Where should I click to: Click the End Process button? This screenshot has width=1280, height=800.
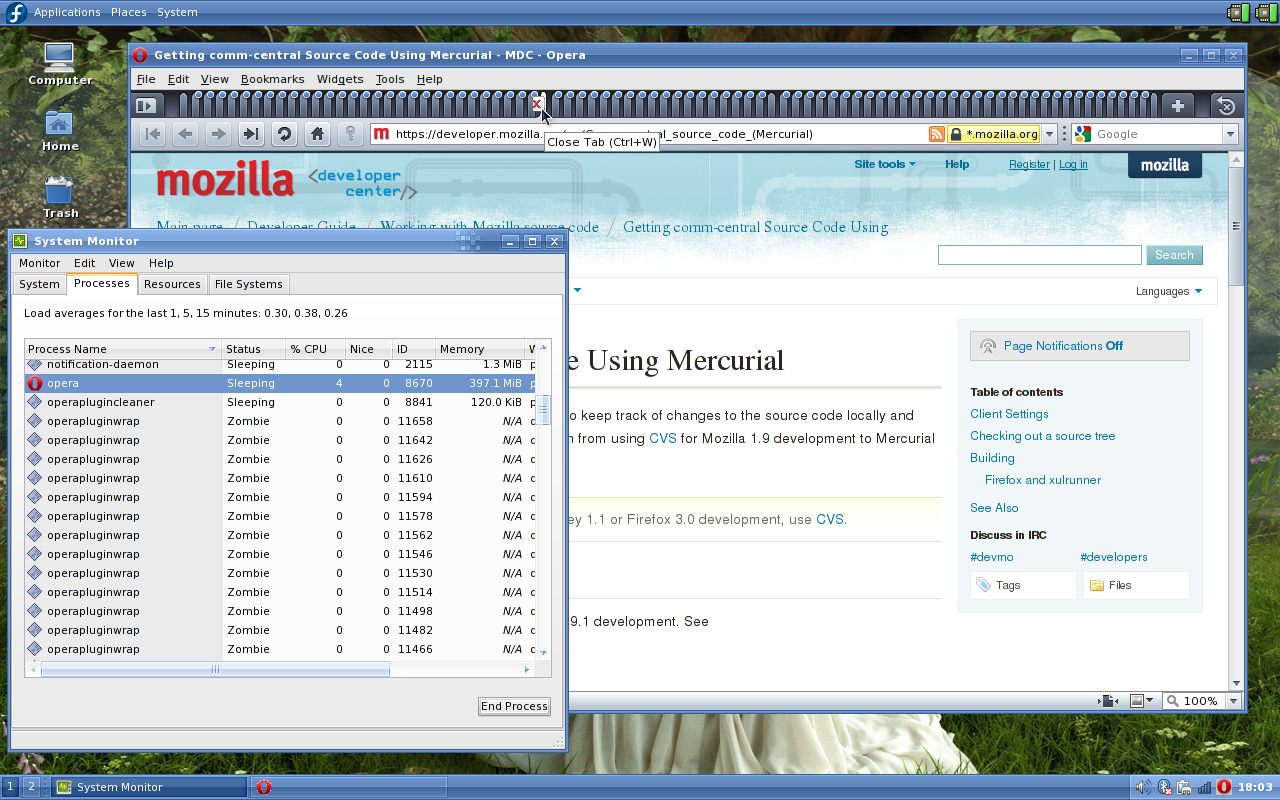[x=514, y=706]
